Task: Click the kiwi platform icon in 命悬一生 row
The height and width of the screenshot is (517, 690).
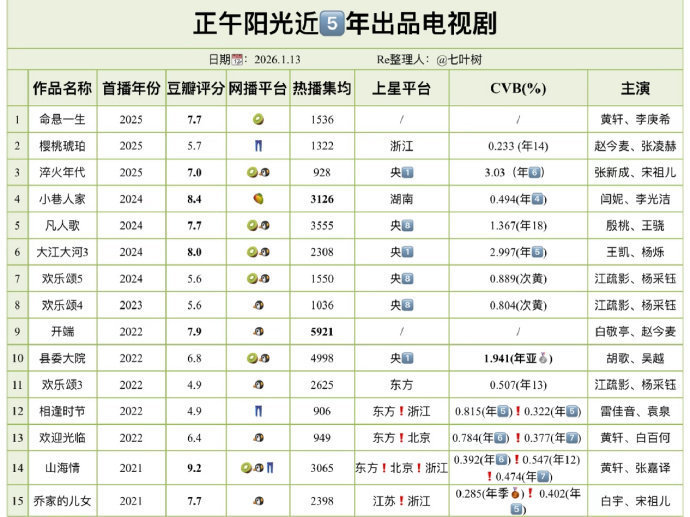Action: coord(258,119)
